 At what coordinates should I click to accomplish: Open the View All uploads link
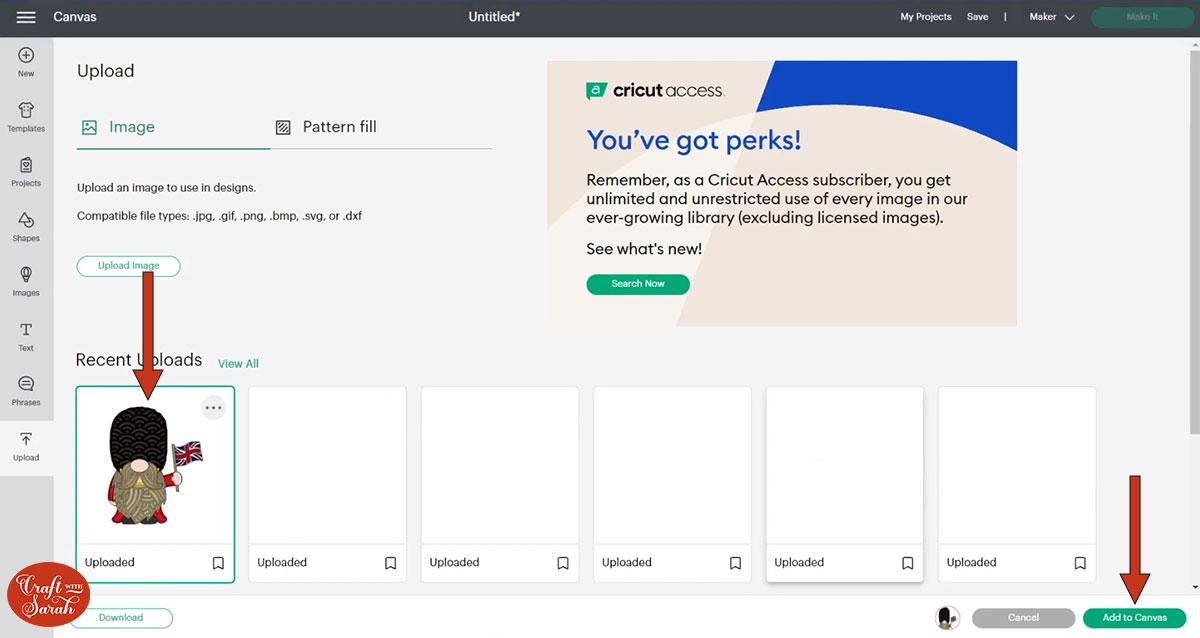coord(238,363)
